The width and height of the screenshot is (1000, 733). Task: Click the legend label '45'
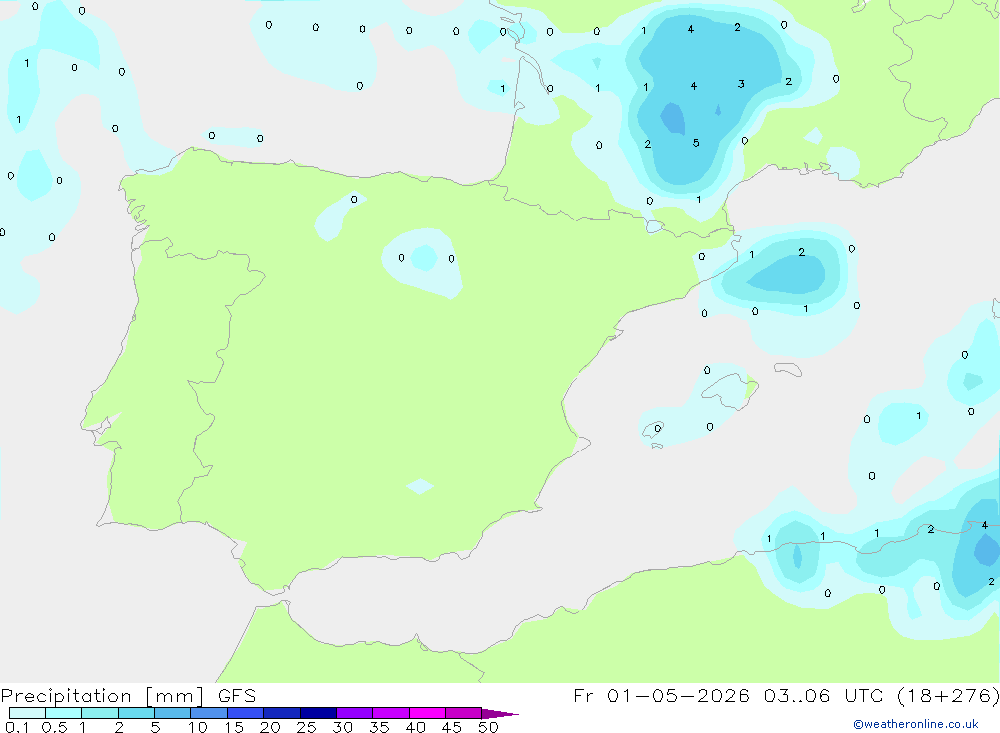point(452,727)
